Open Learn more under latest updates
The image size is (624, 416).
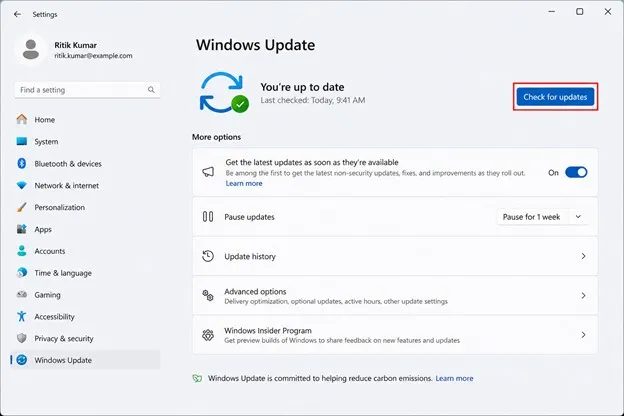click(244, 184)
